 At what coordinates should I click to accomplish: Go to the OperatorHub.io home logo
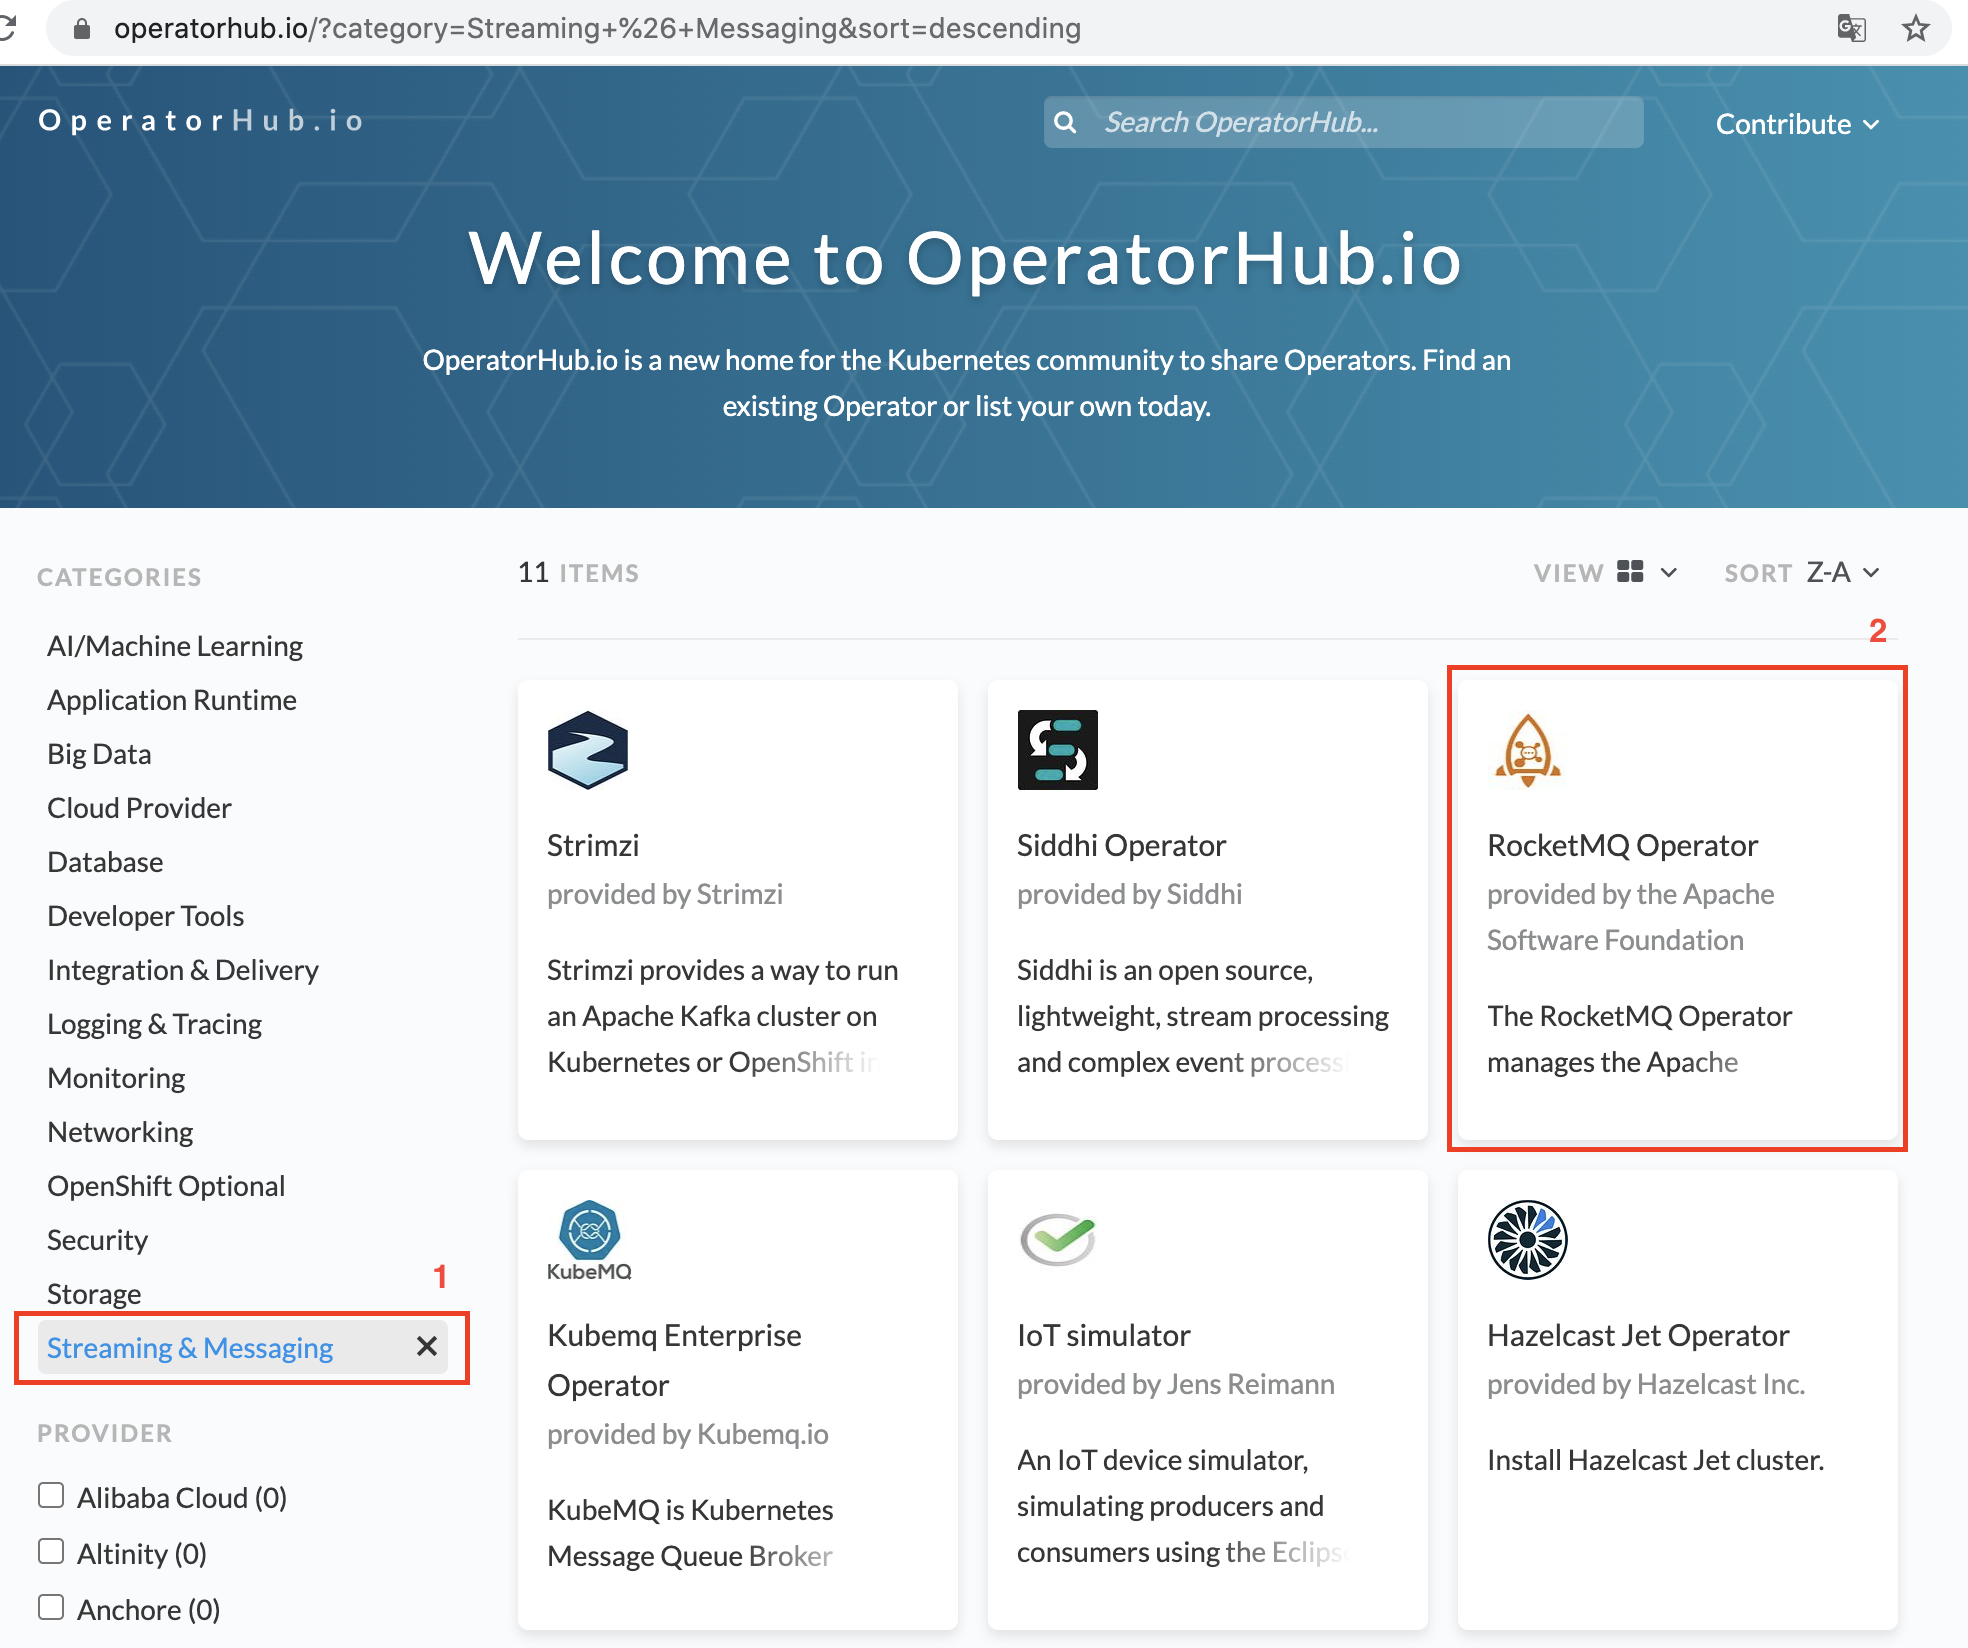tap(201, 121)
